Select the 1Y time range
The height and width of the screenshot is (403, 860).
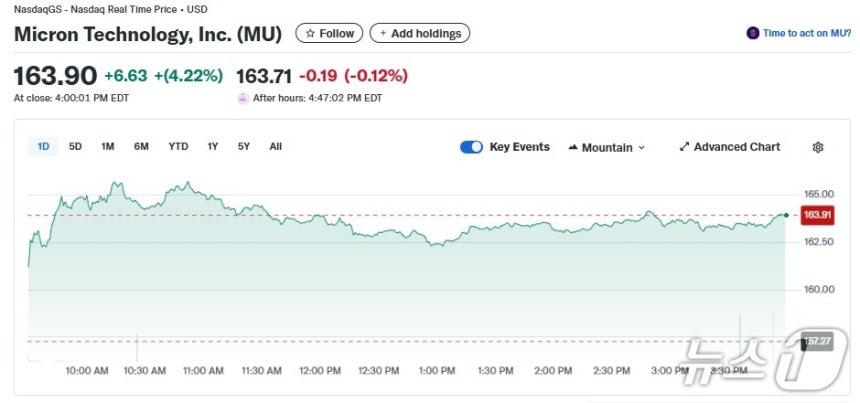(x=212, y=147)
